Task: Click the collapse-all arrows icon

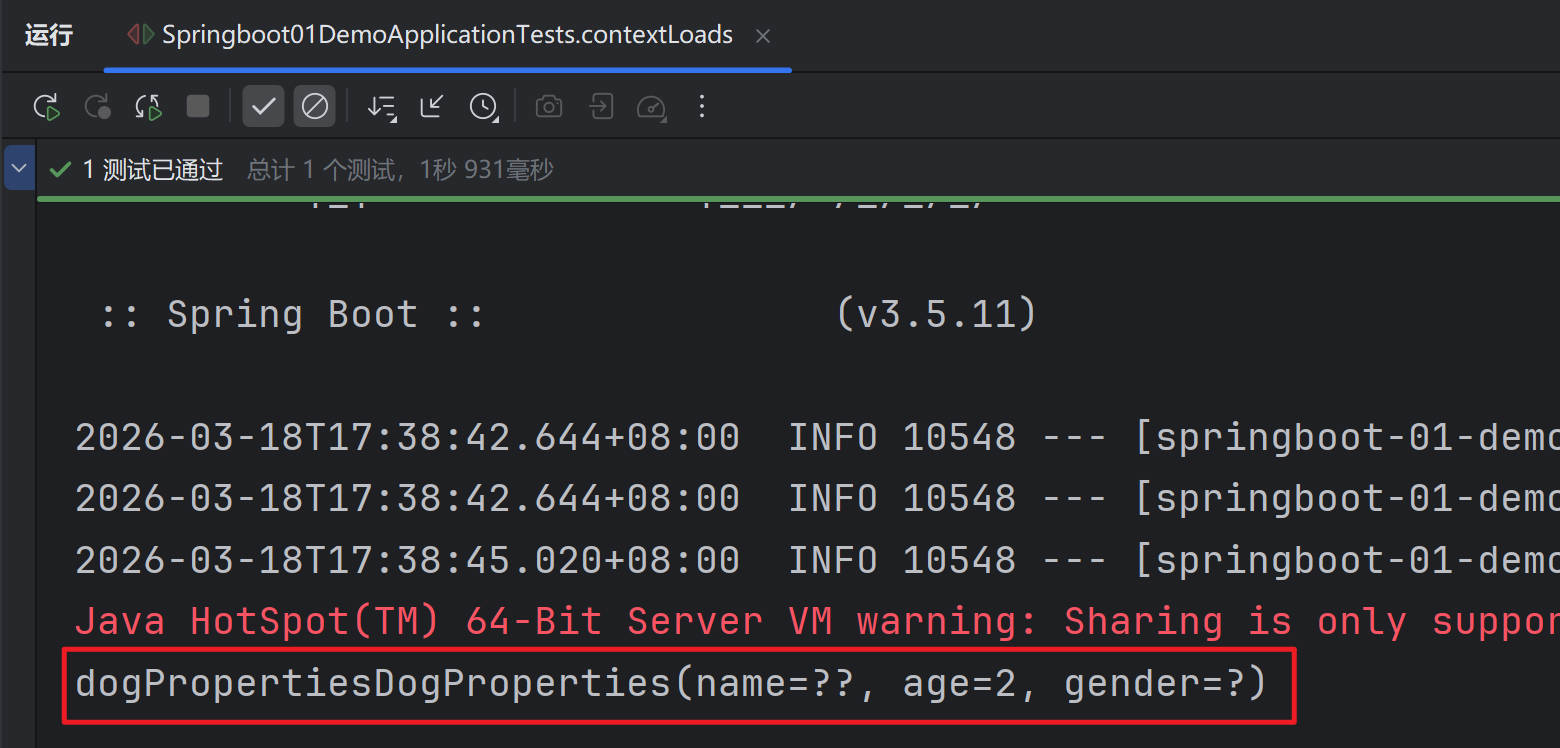Action: tap(432, 106)
